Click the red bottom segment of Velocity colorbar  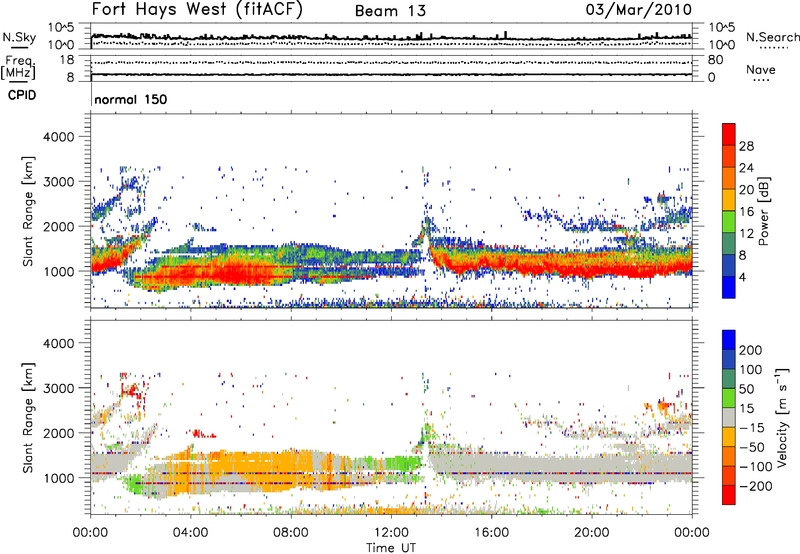point(729,495)
